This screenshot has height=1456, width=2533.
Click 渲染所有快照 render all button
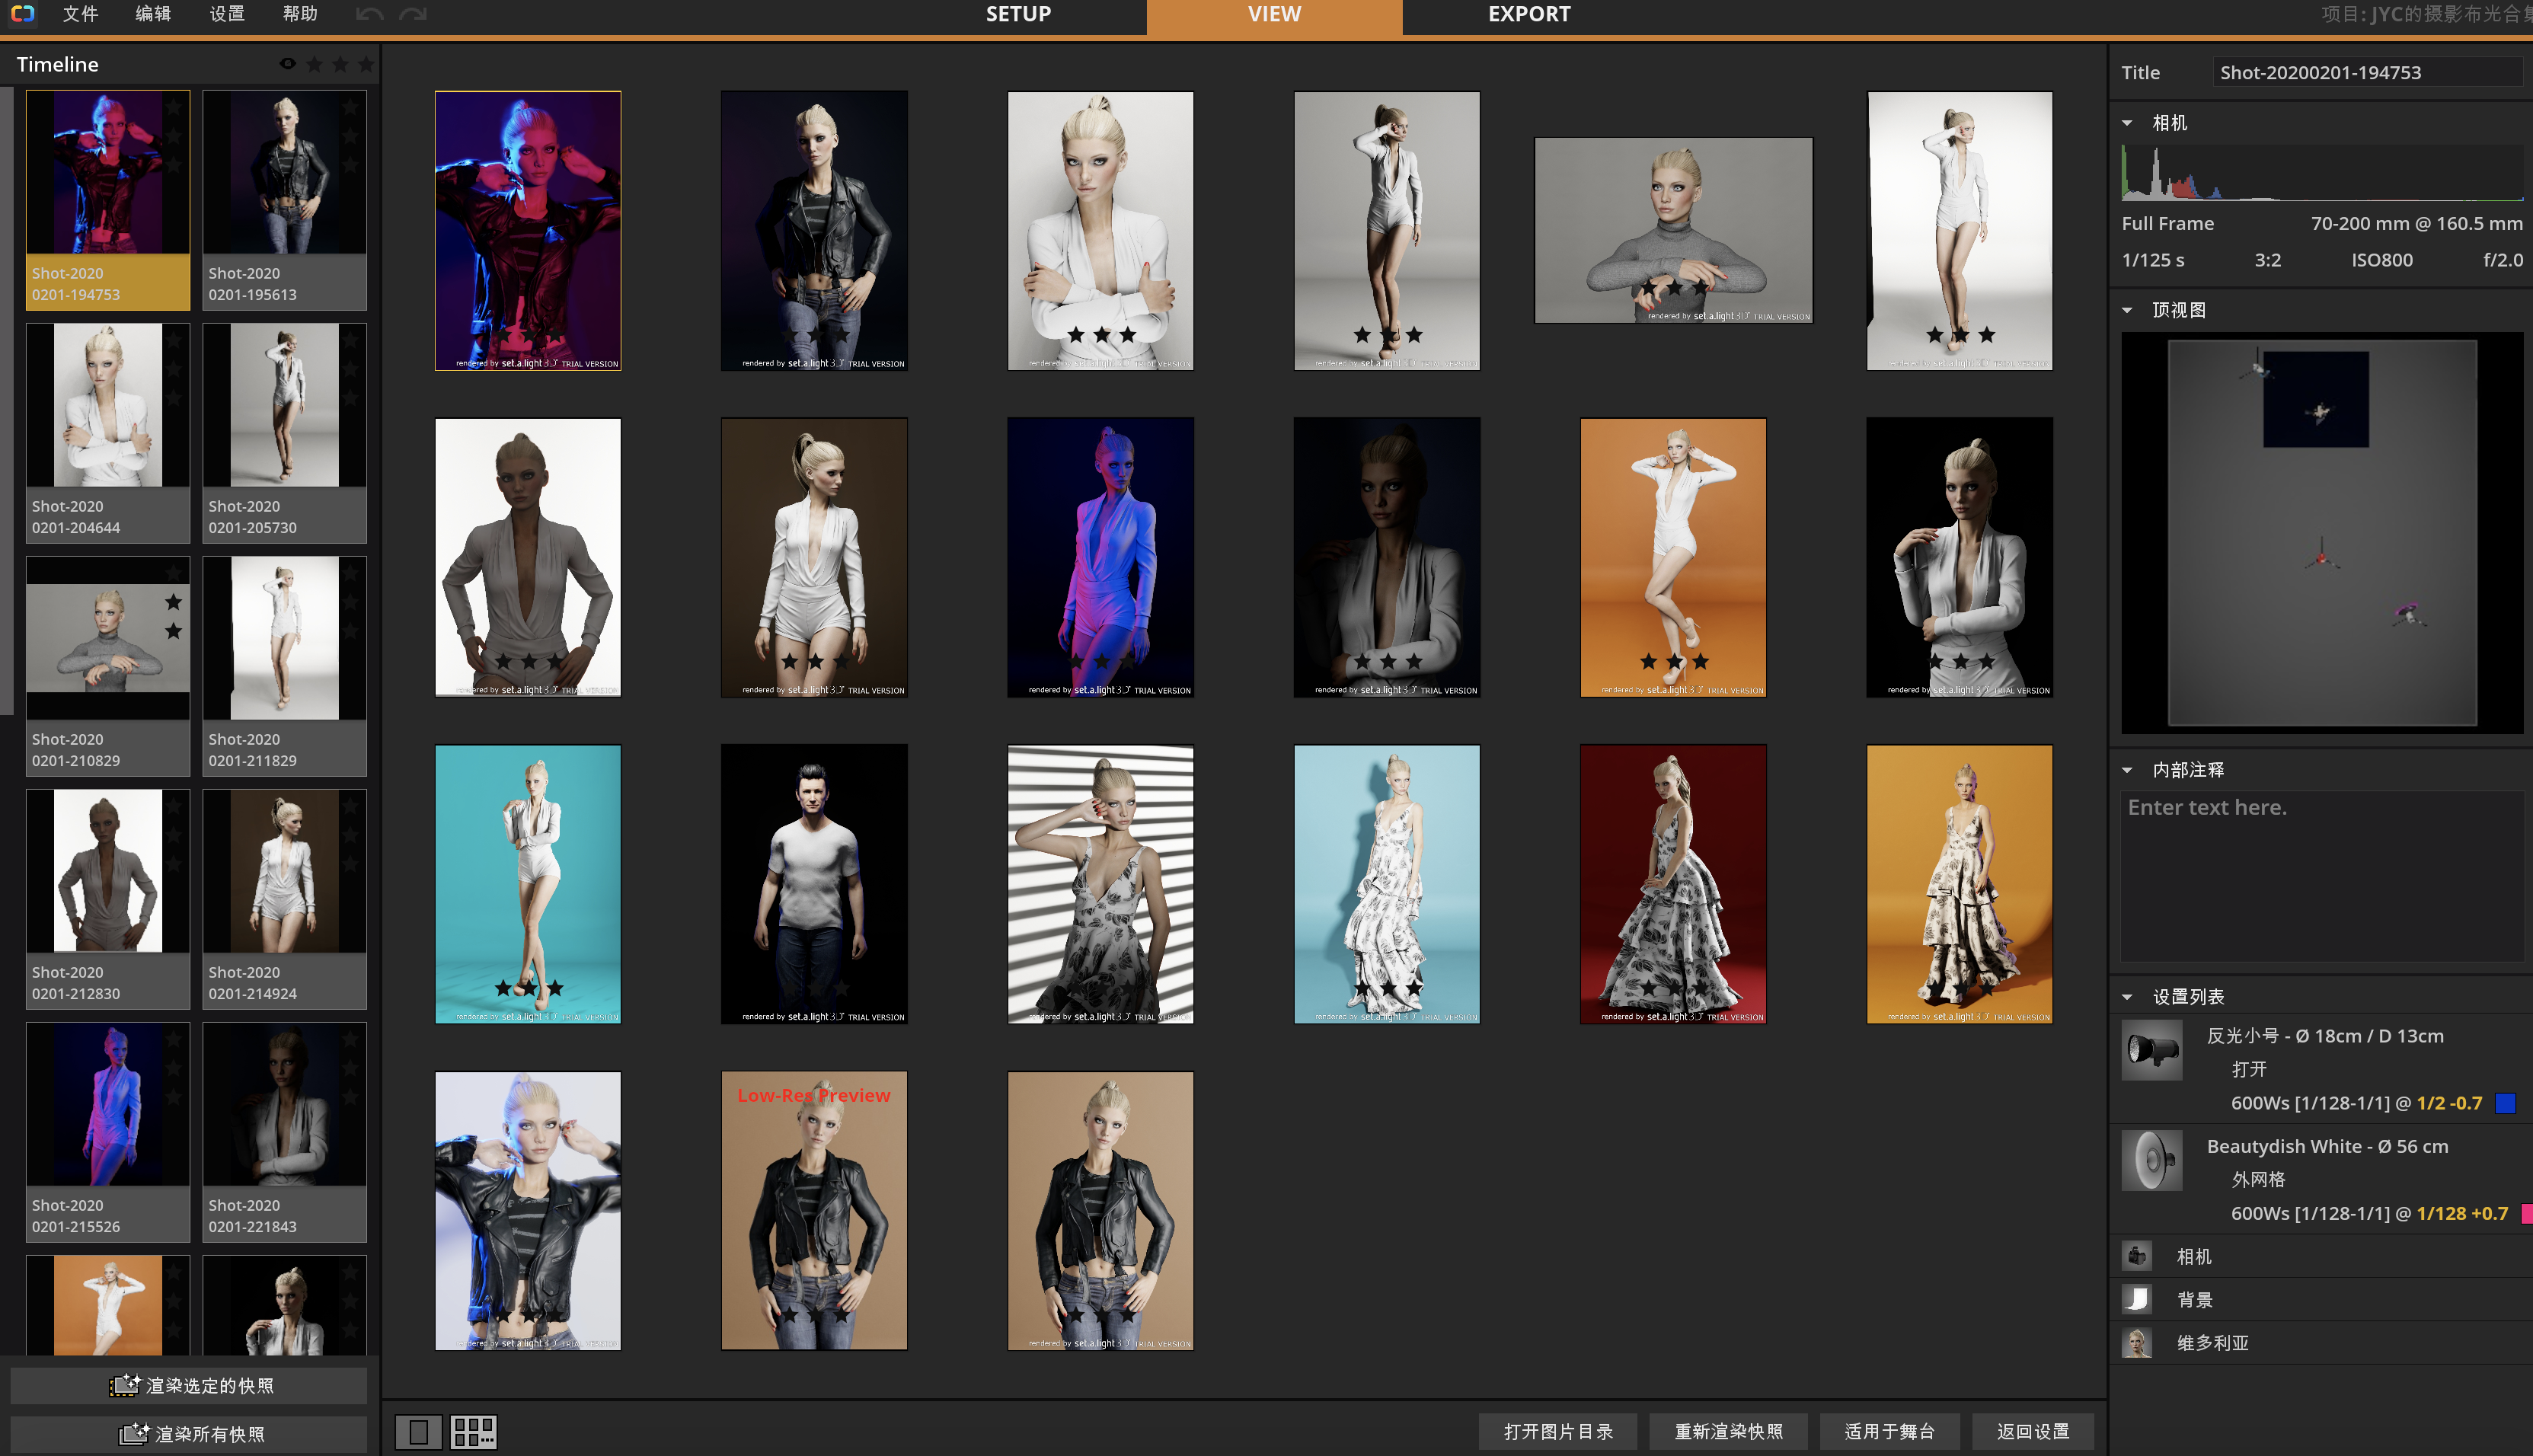[x=190, y=1433]
